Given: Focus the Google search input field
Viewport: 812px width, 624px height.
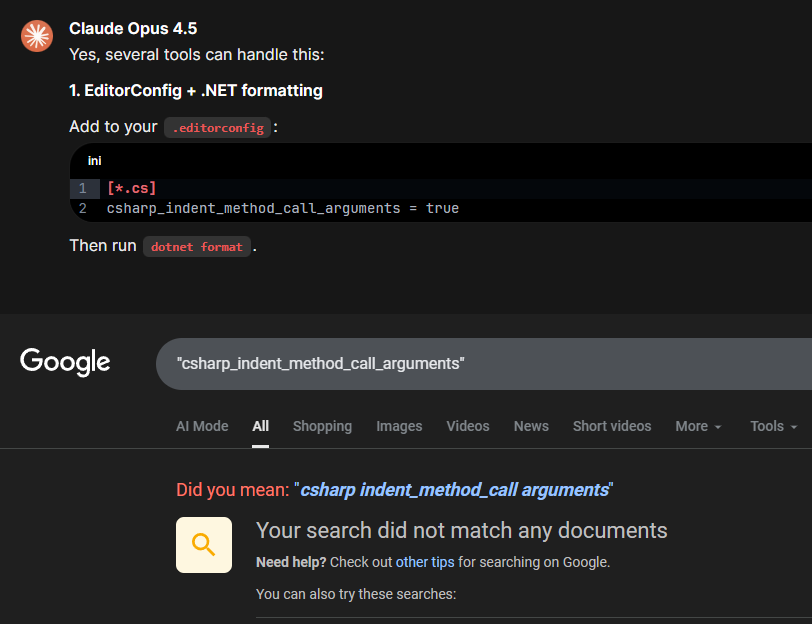Looking at the screenshot, I should 480,364.
